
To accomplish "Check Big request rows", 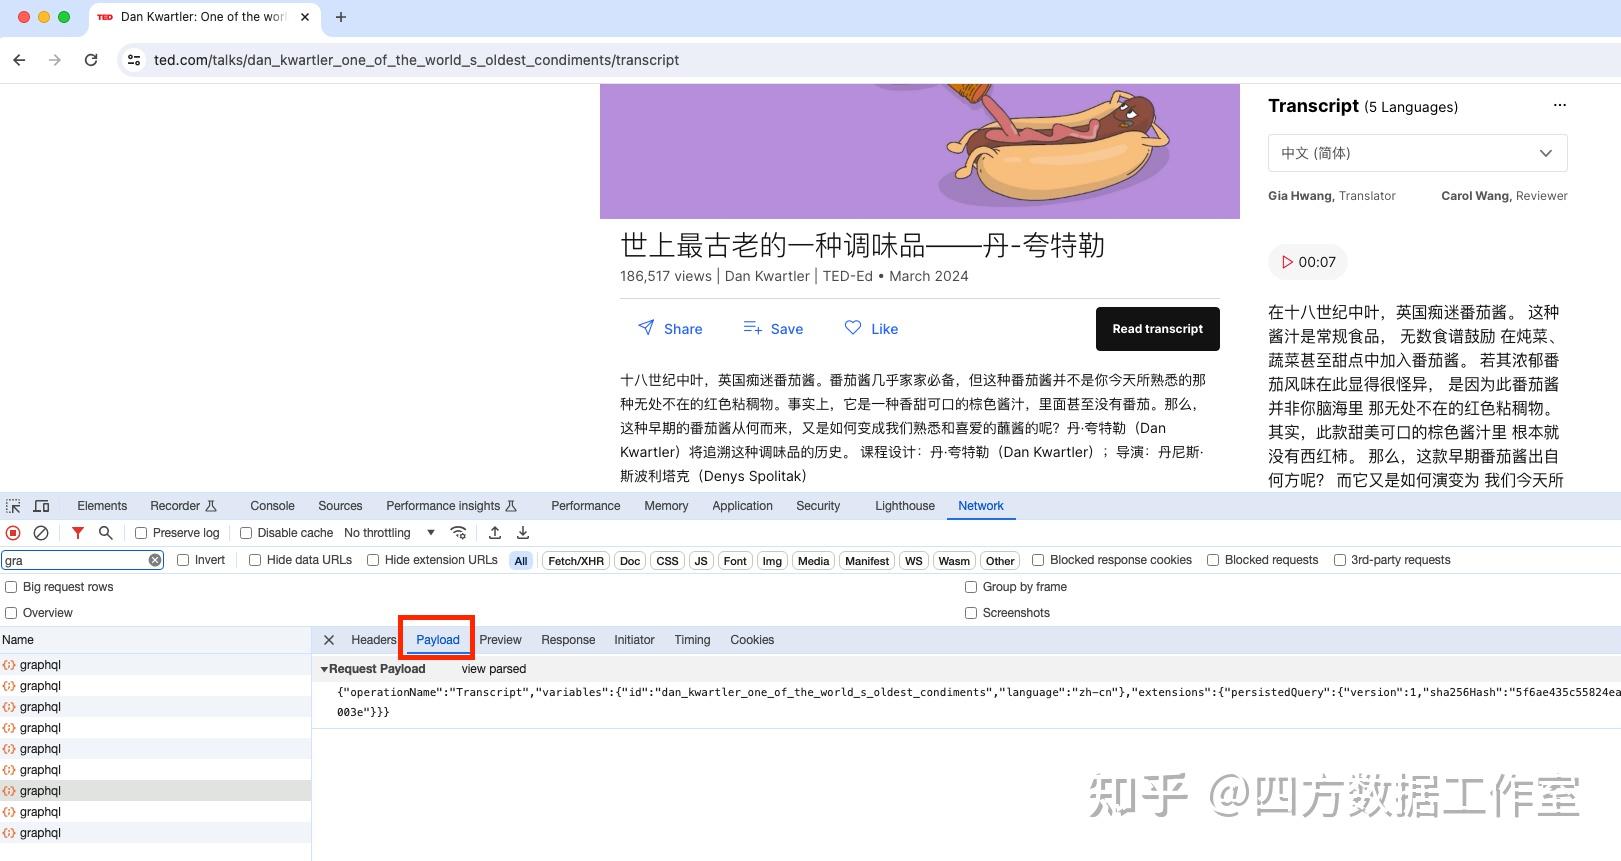I will coord(11,587).
